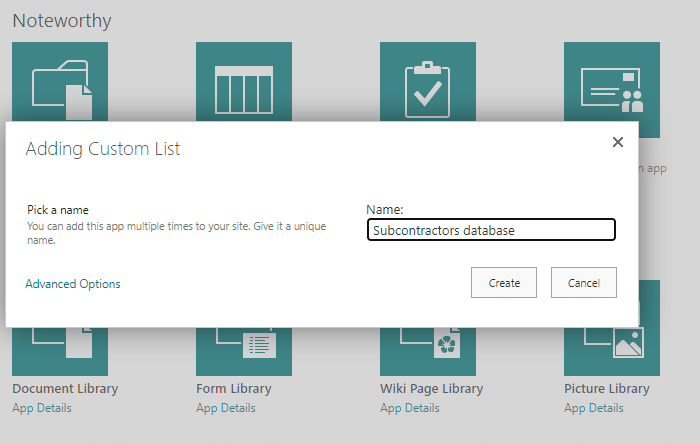Open App Details under Form Library
The height and width of the screenshot is (444, 700).
click(226, 408)
